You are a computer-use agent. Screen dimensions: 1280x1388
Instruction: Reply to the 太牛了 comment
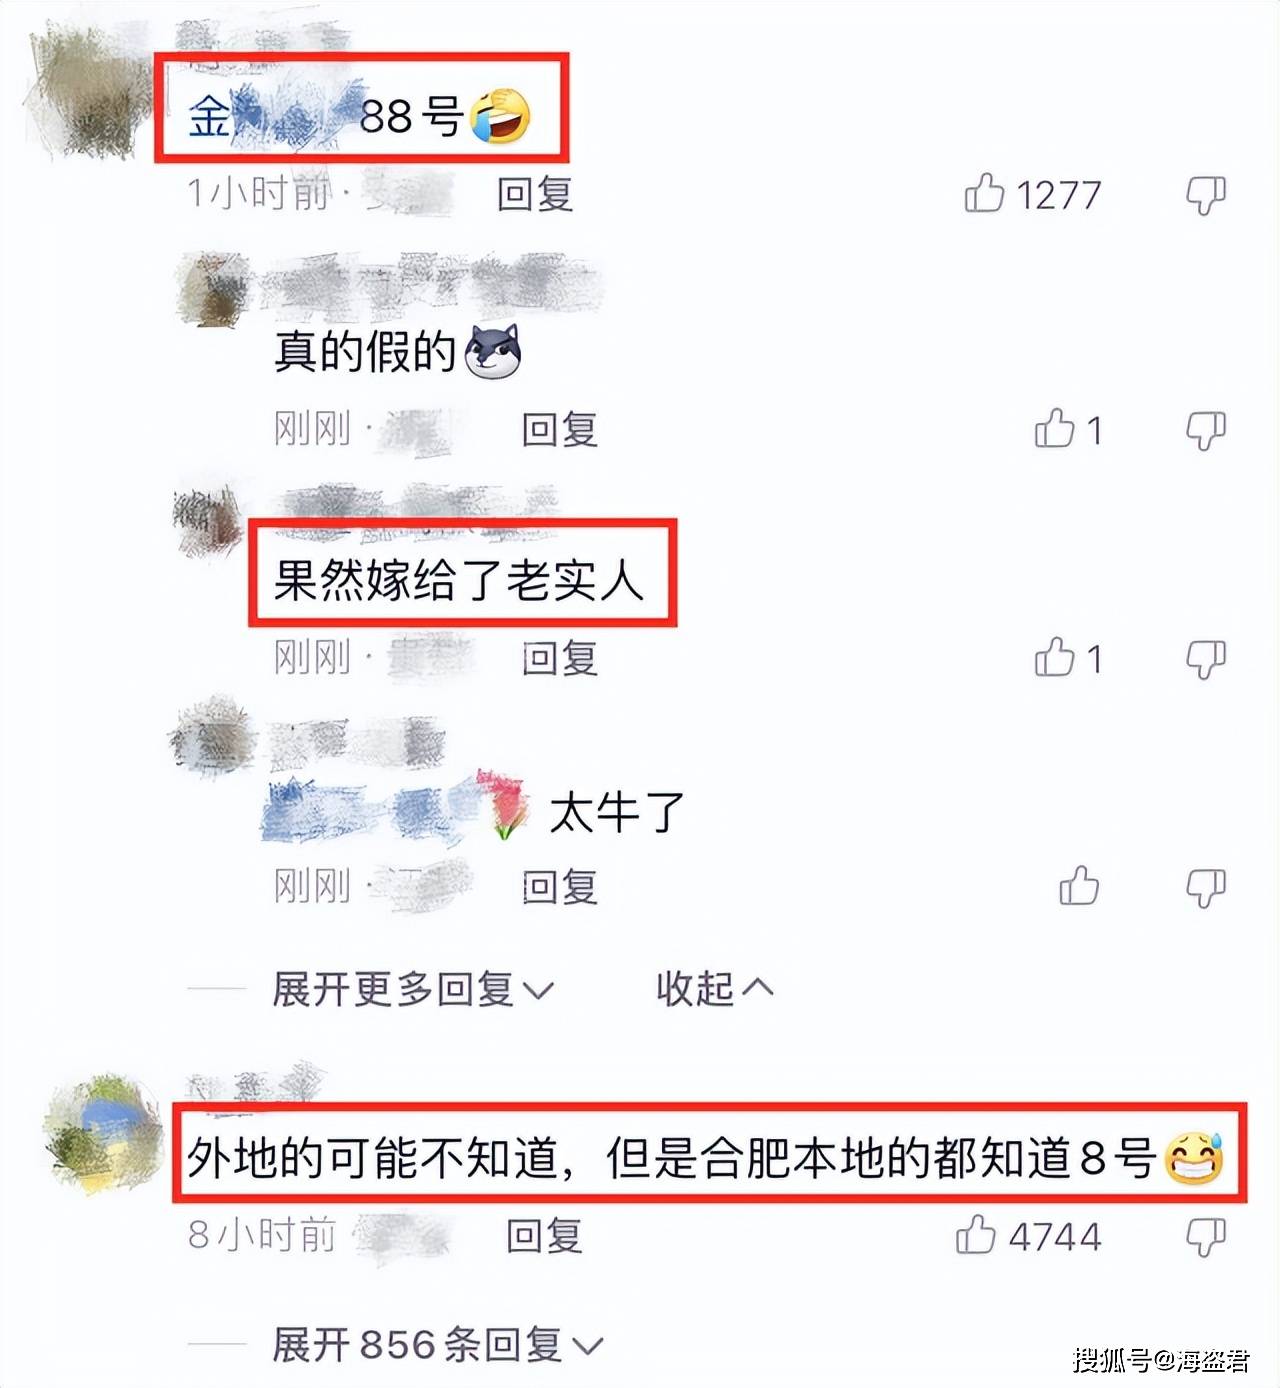click(x=560, y=887)
